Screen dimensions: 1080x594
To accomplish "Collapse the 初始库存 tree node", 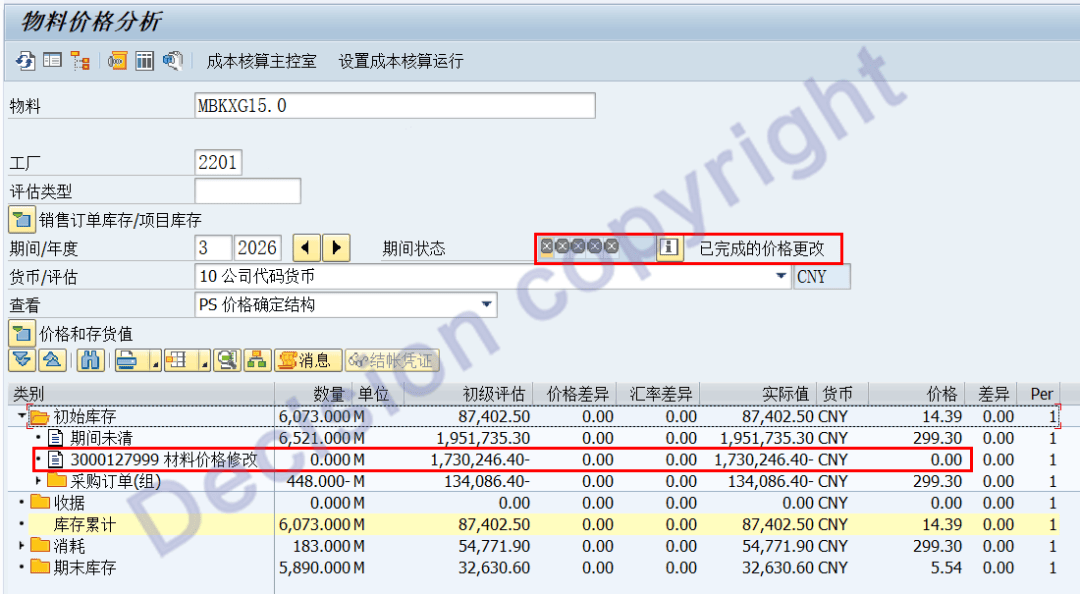I will [21, 416].
